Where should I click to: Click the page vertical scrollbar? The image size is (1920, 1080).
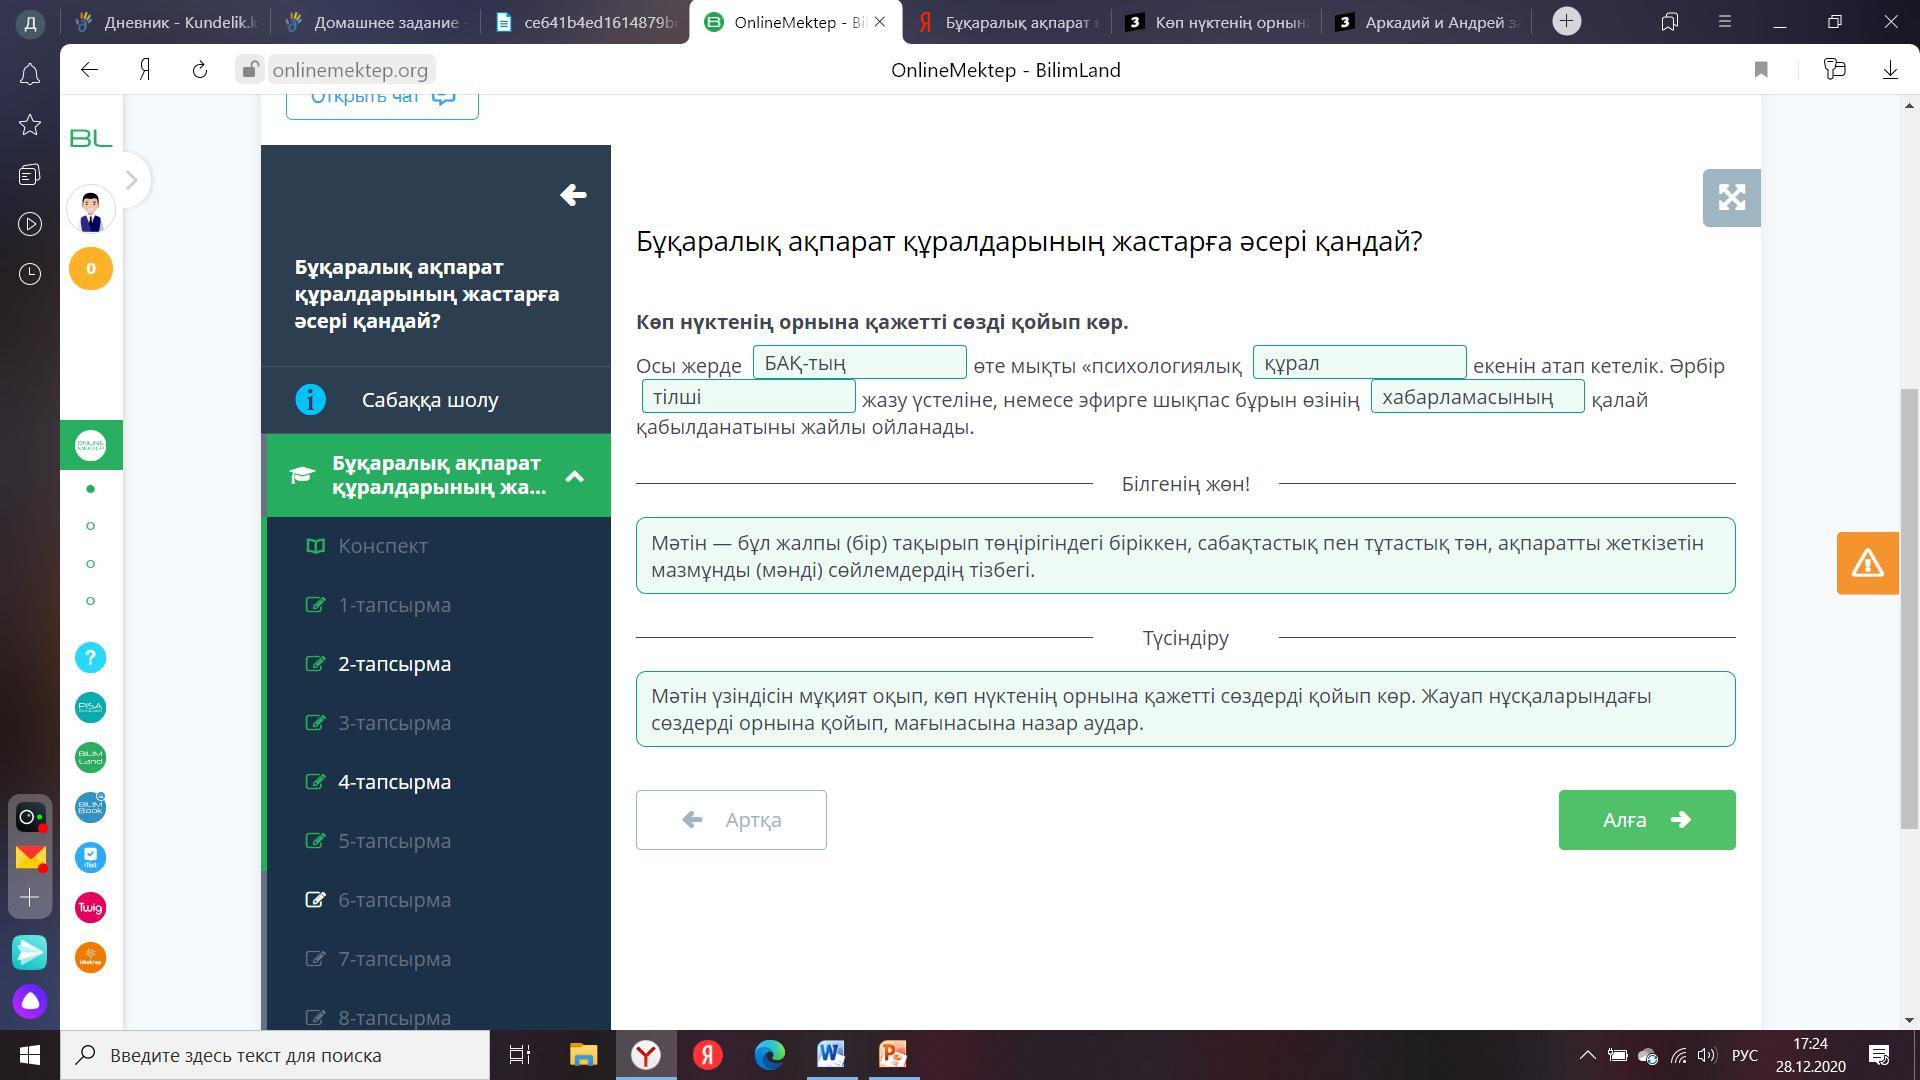1909,608
